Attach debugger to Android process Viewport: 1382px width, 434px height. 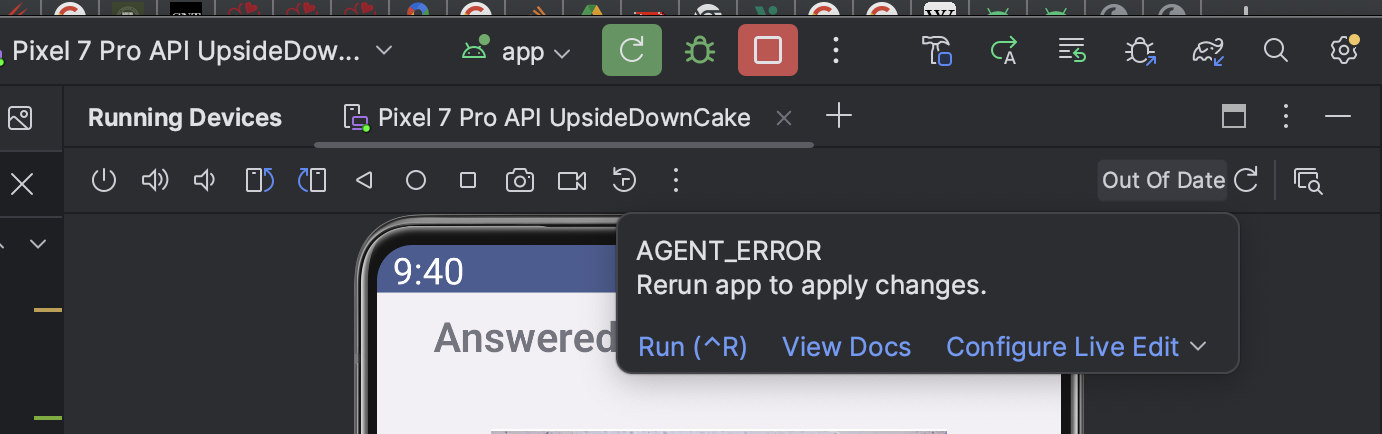(1140, 50)
